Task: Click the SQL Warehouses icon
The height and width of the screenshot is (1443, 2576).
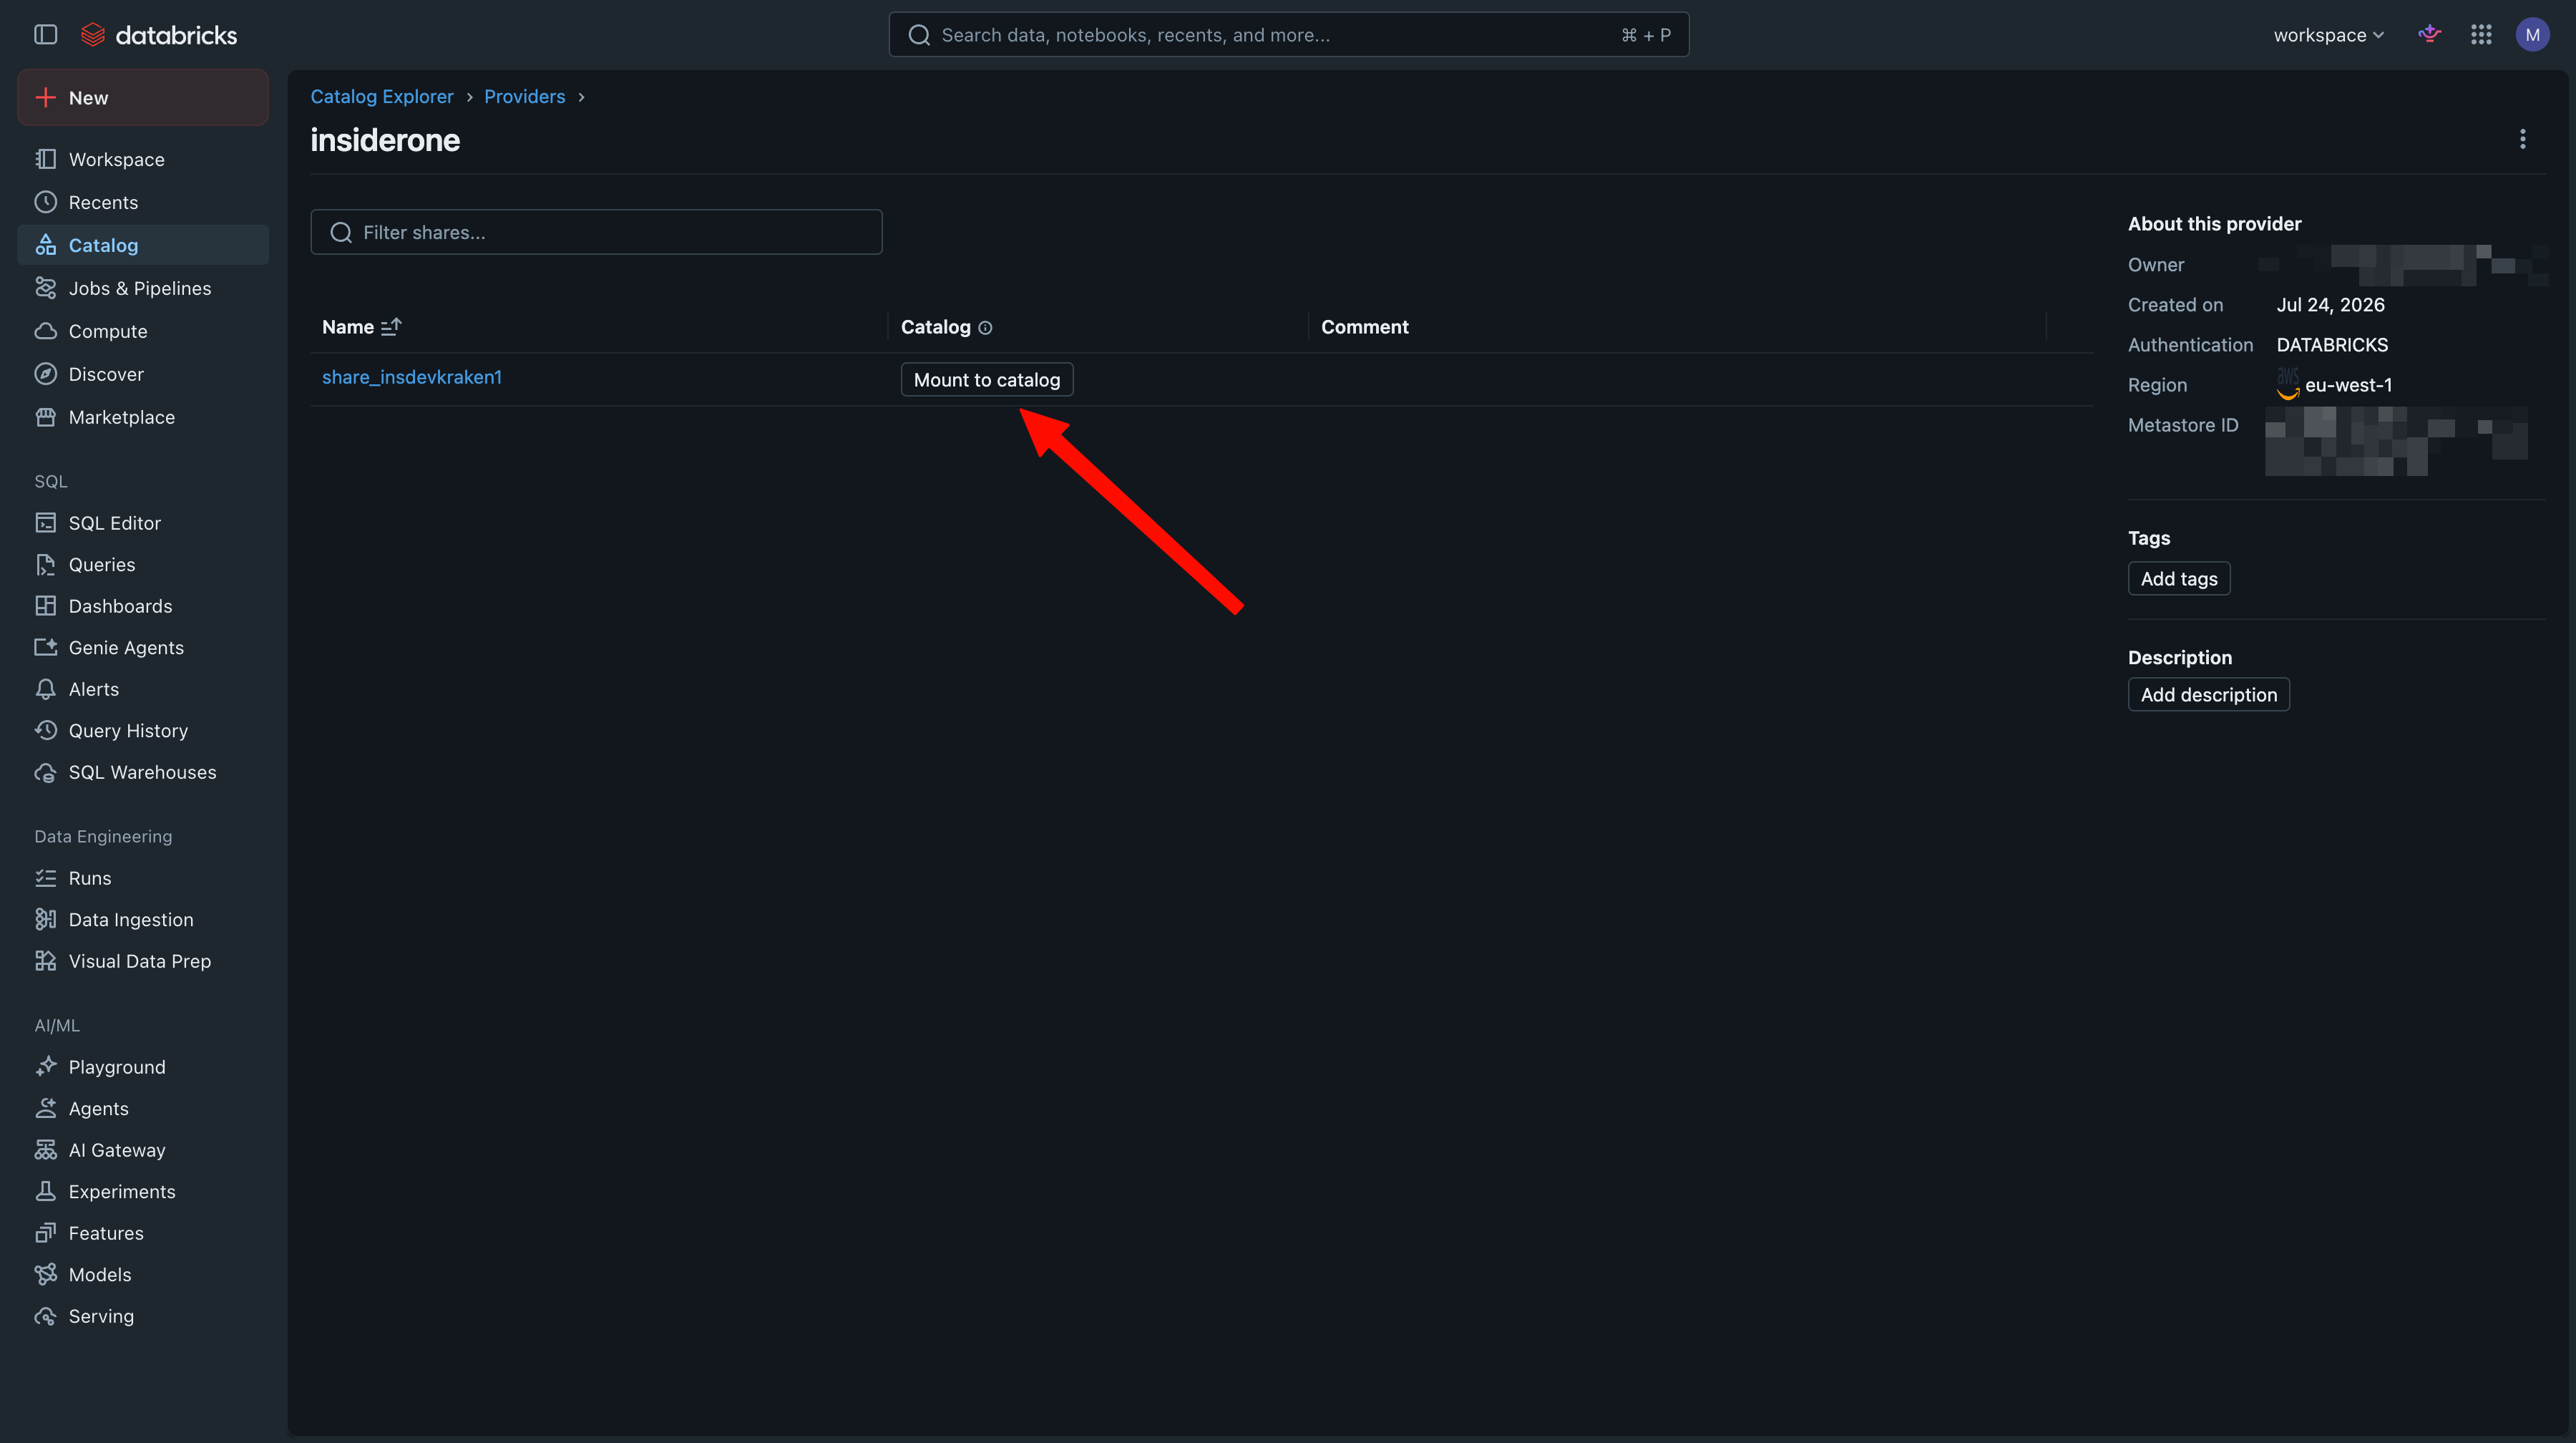Action: coord(46,772)
